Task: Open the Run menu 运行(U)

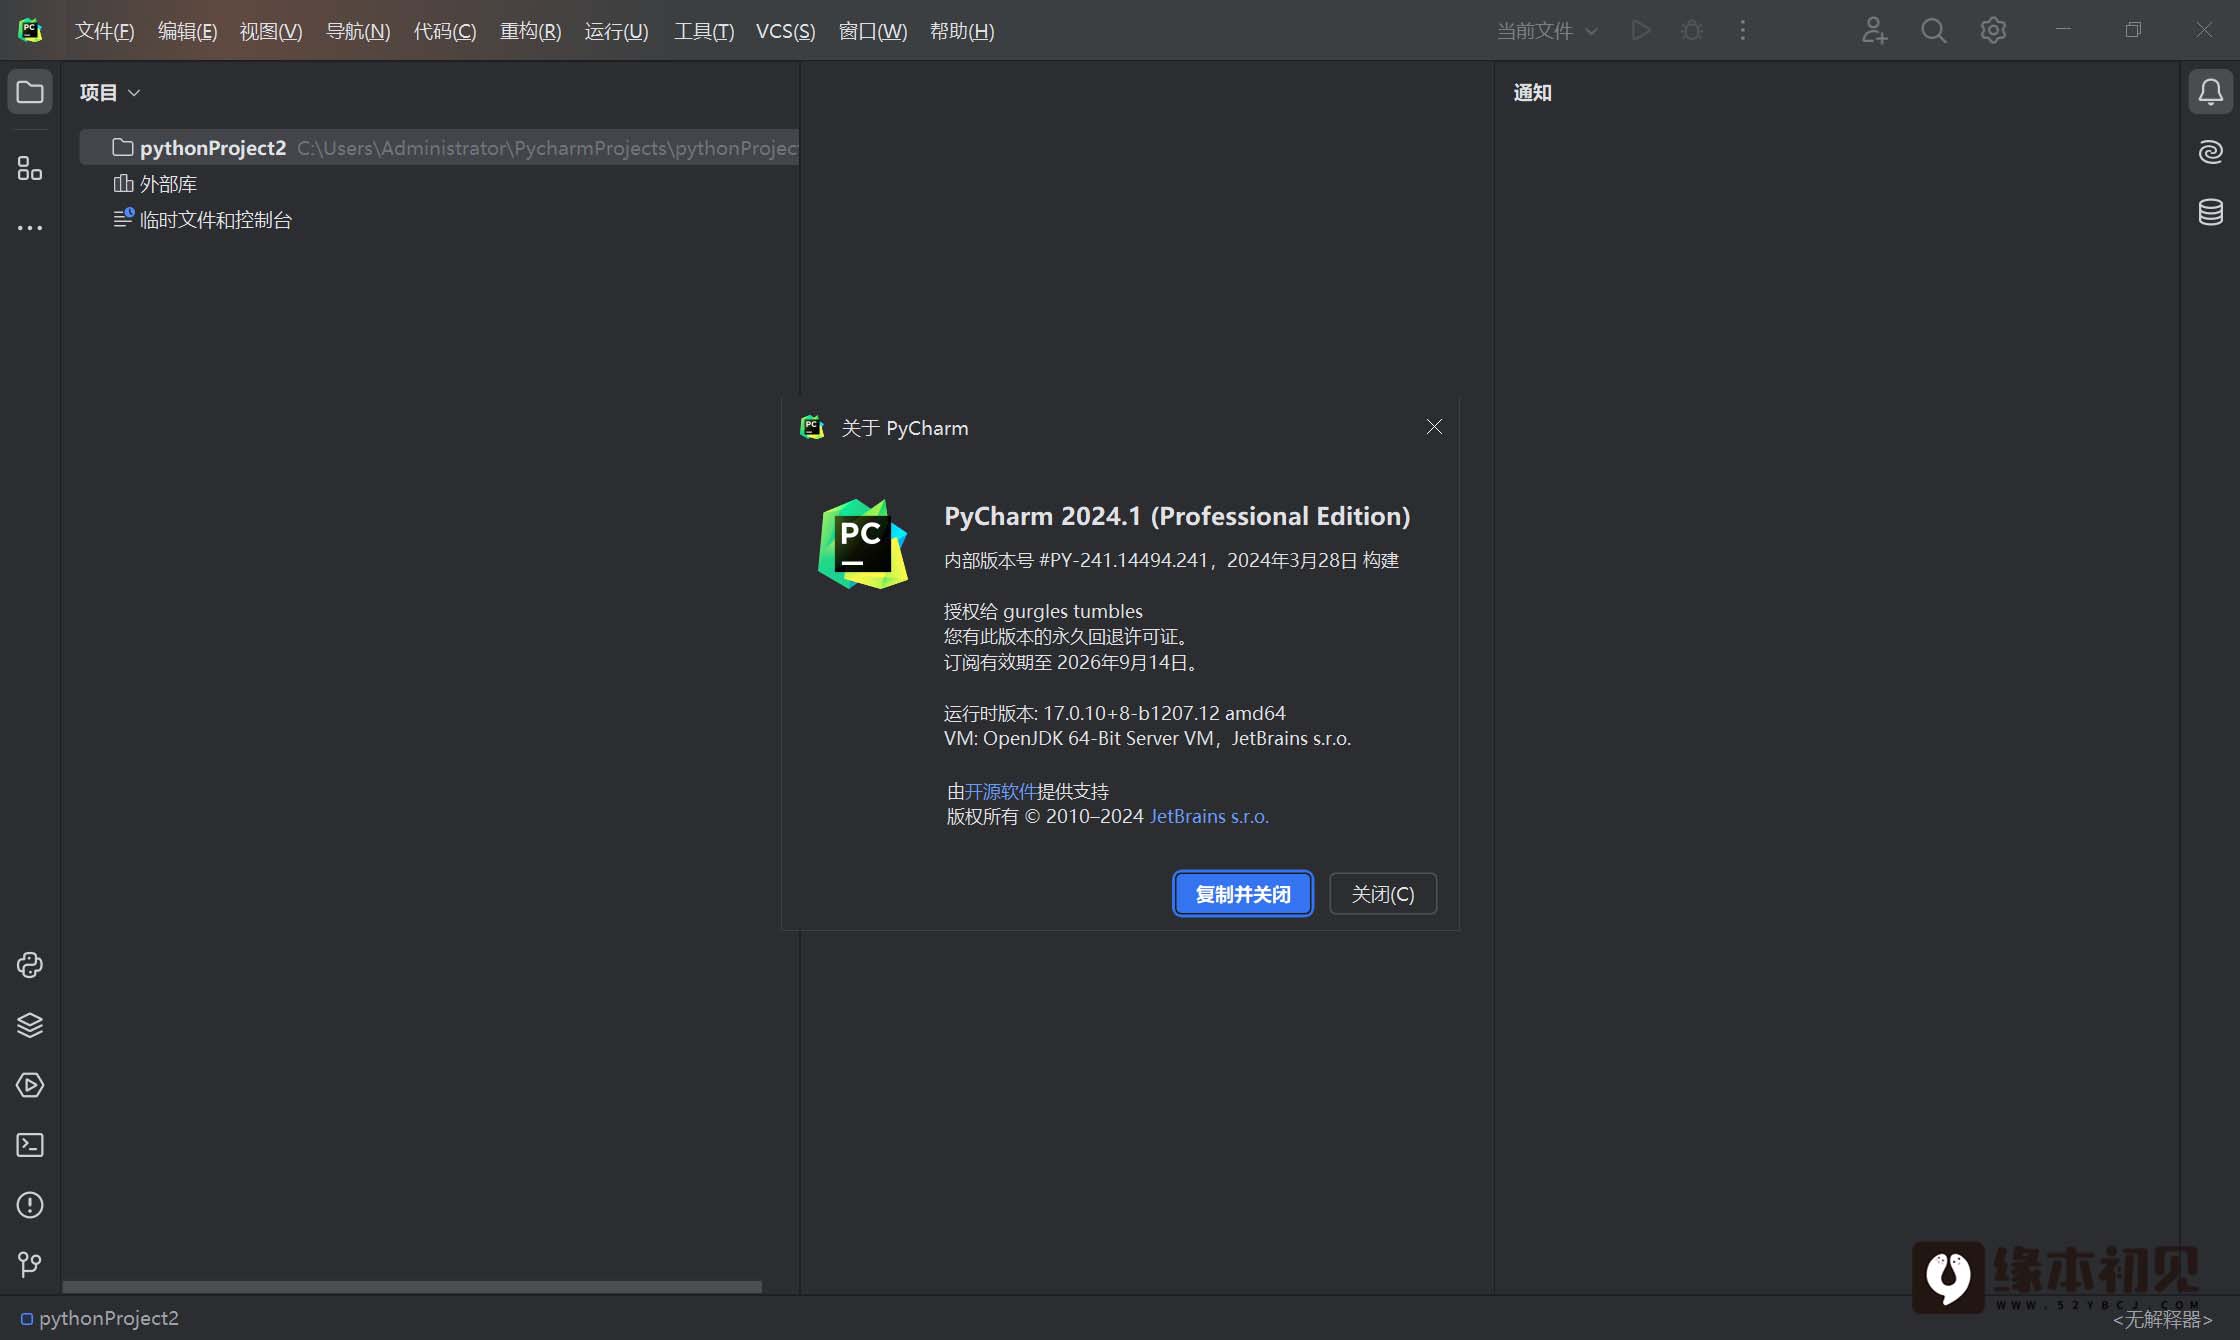Action: click(x=616, y=31)
